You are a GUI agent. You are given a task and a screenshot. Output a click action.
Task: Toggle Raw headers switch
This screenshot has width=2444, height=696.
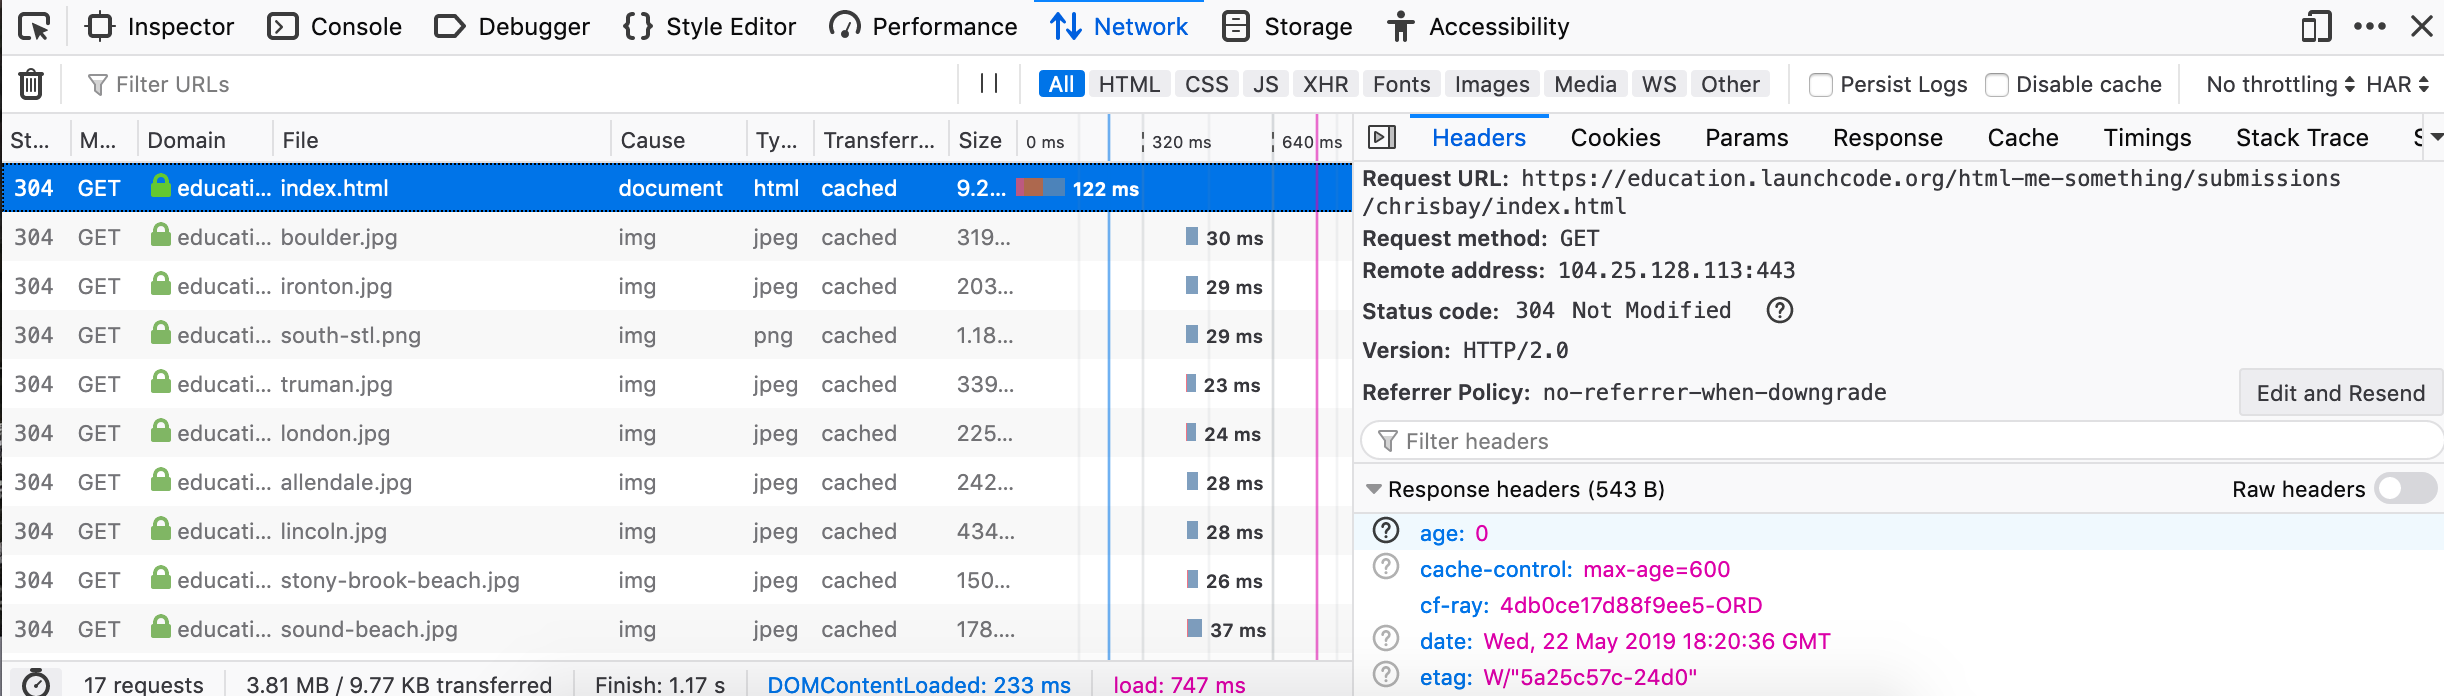(2406, 489)
